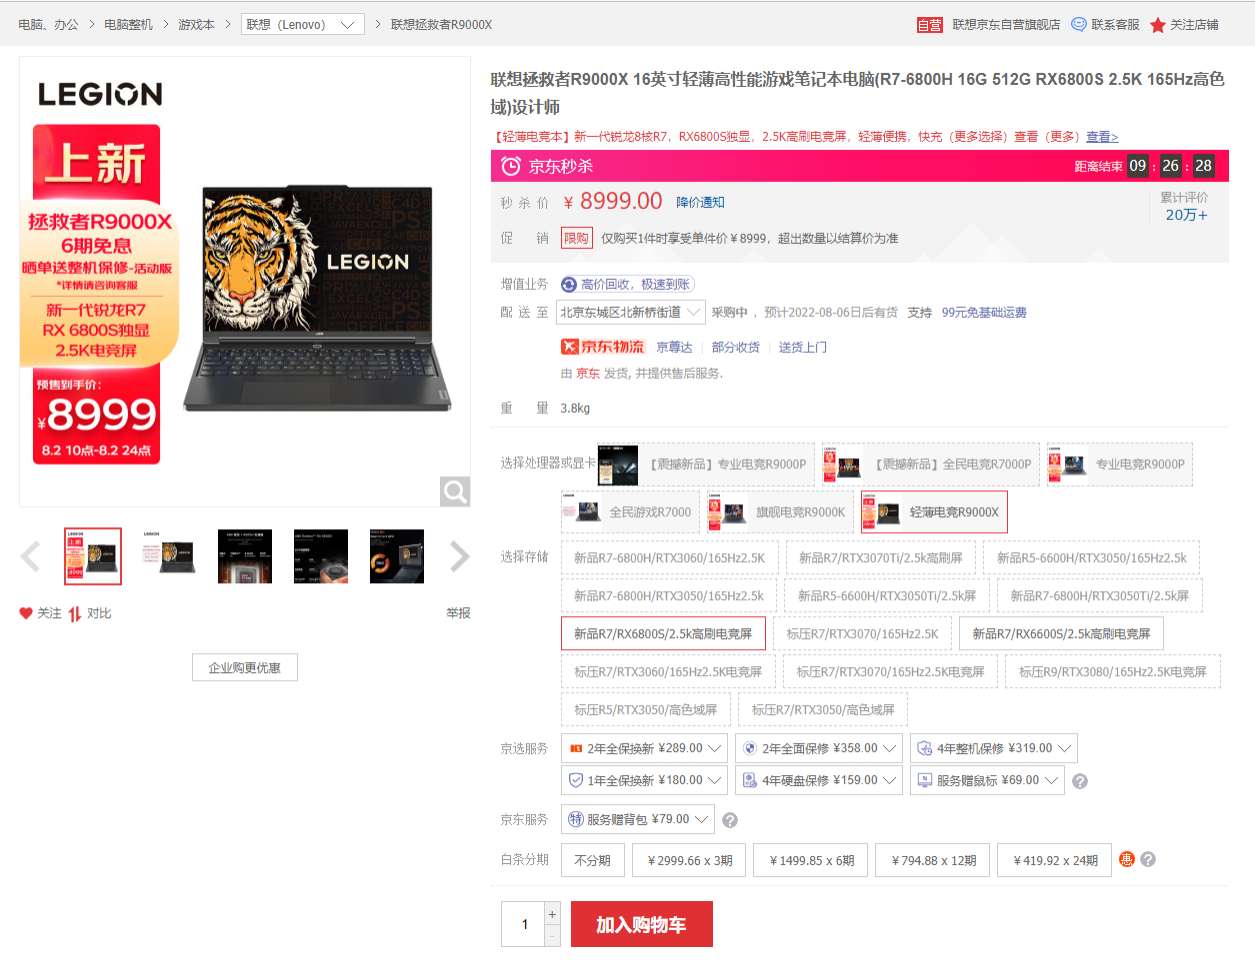Viewport: 1255px width, 963px height.
Task: Click the orange 惠 discount icon
Action: (x=1127, y=859)
